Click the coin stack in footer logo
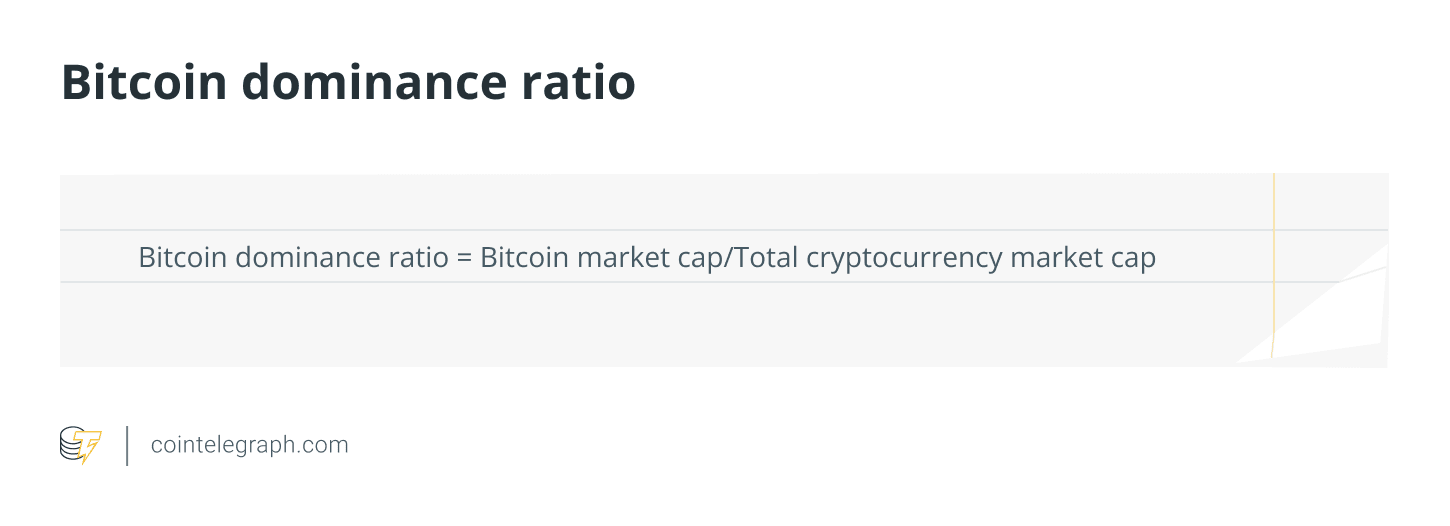The height and width of the screenshot is (526, 1450). pyautogui.click(x=71, y=443)
